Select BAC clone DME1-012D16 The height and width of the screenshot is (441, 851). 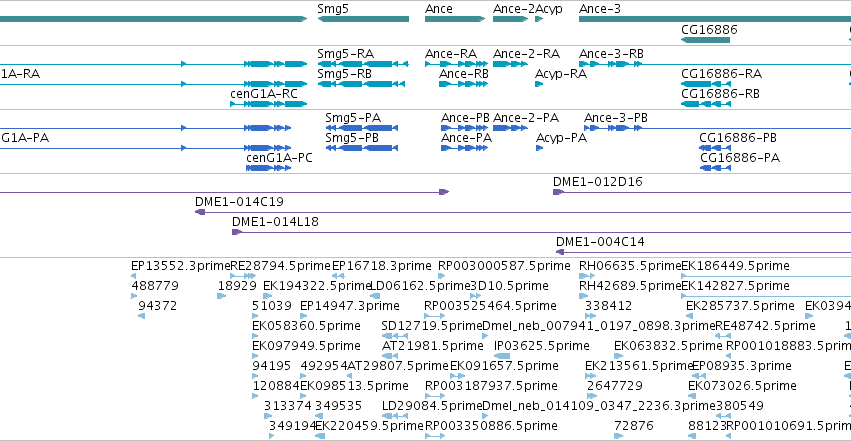(x=702, y=192)
